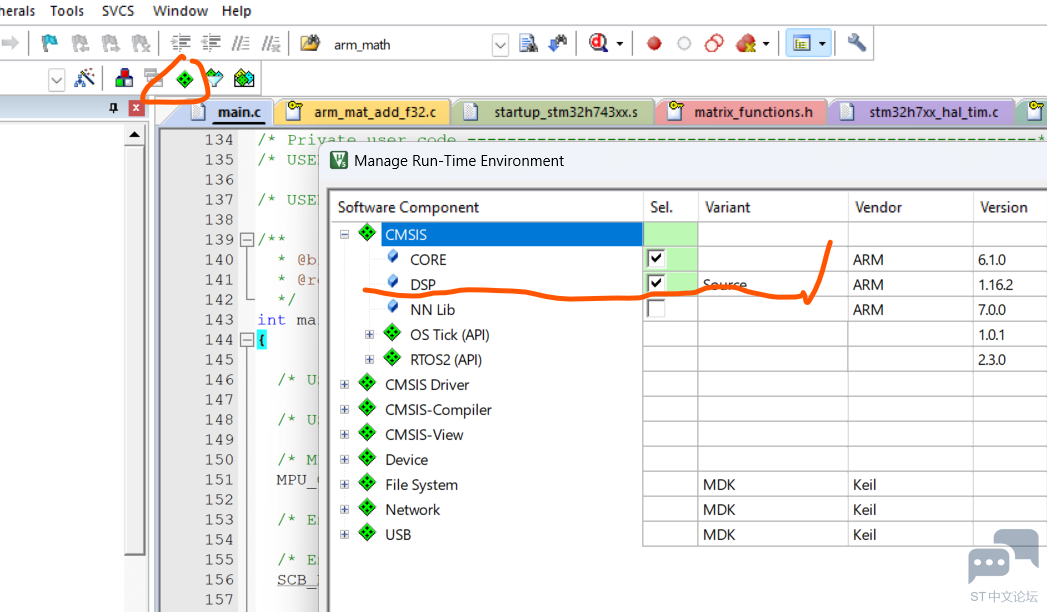Uncheck the CORE component checkbox
Viewport: 1047px width, 612px height.
tap(656, 259)
